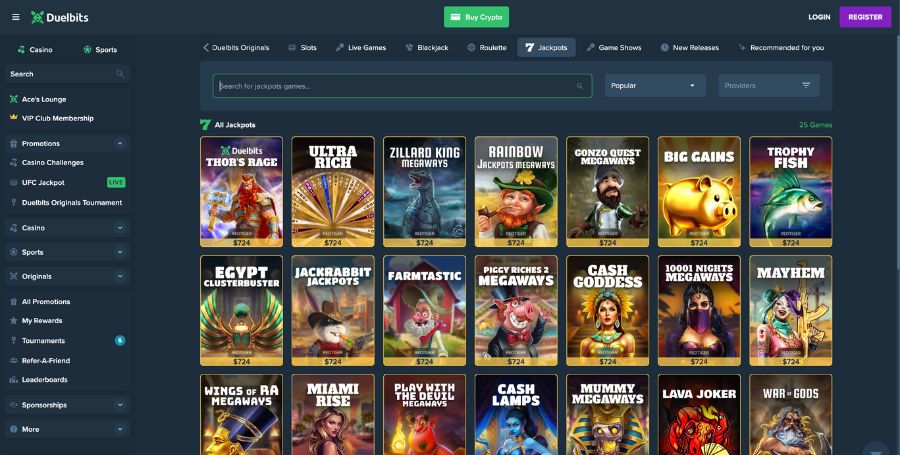Switch to the Casino toggle
900x455 pixels.
click(x=35, y=49)
